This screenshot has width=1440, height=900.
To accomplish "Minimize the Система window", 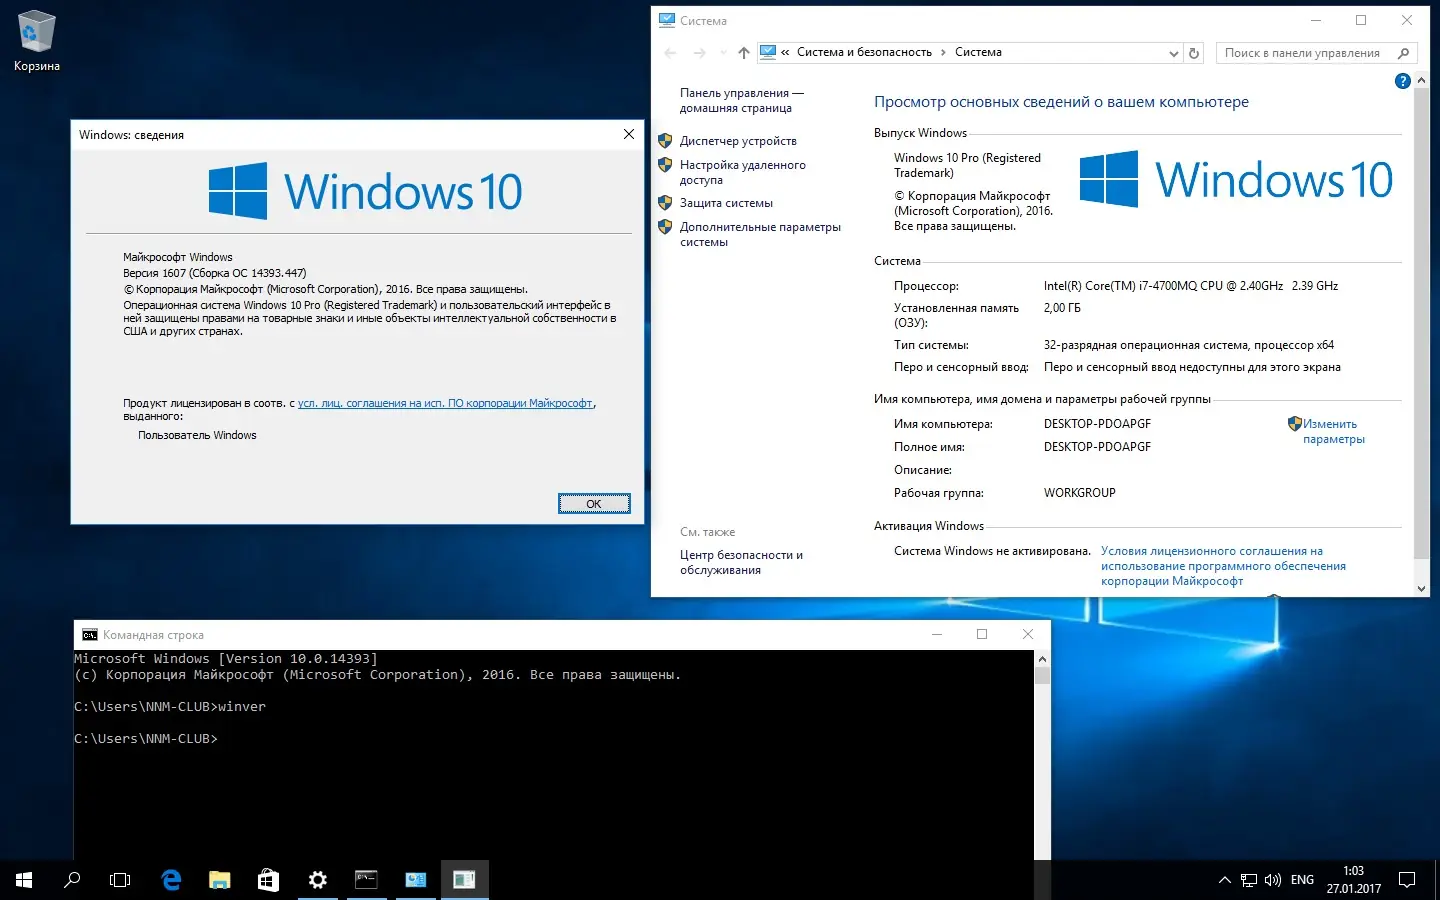I will click(x=1316, y=20).
